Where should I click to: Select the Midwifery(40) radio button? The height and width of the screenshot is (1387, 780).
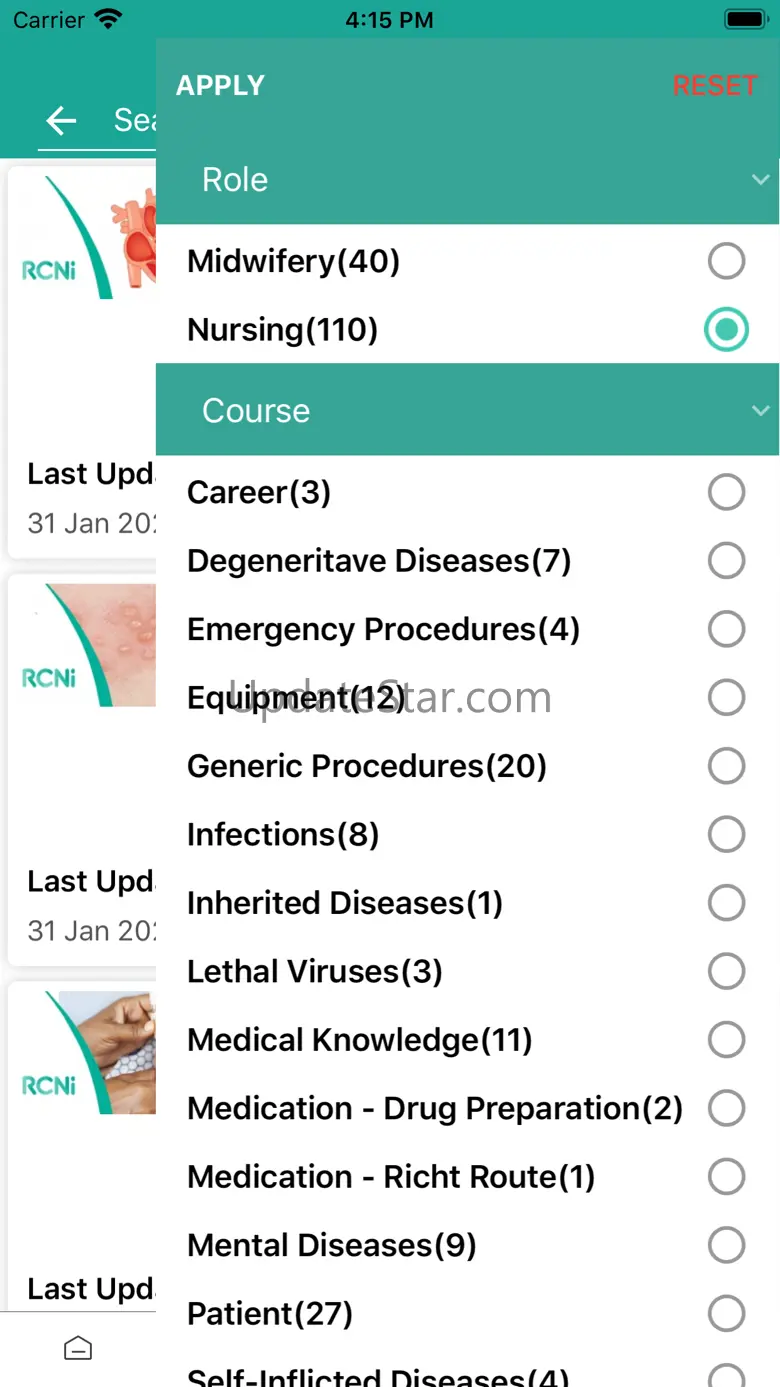(x=726, y=262)
